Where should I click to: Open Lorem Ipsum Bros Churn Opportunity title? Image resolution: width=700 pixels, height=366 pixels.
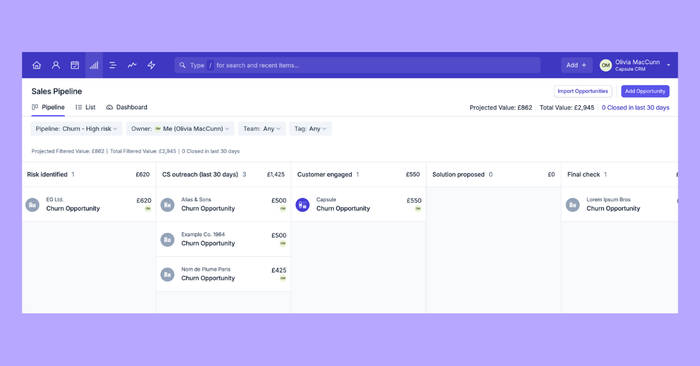coord(613,208)
